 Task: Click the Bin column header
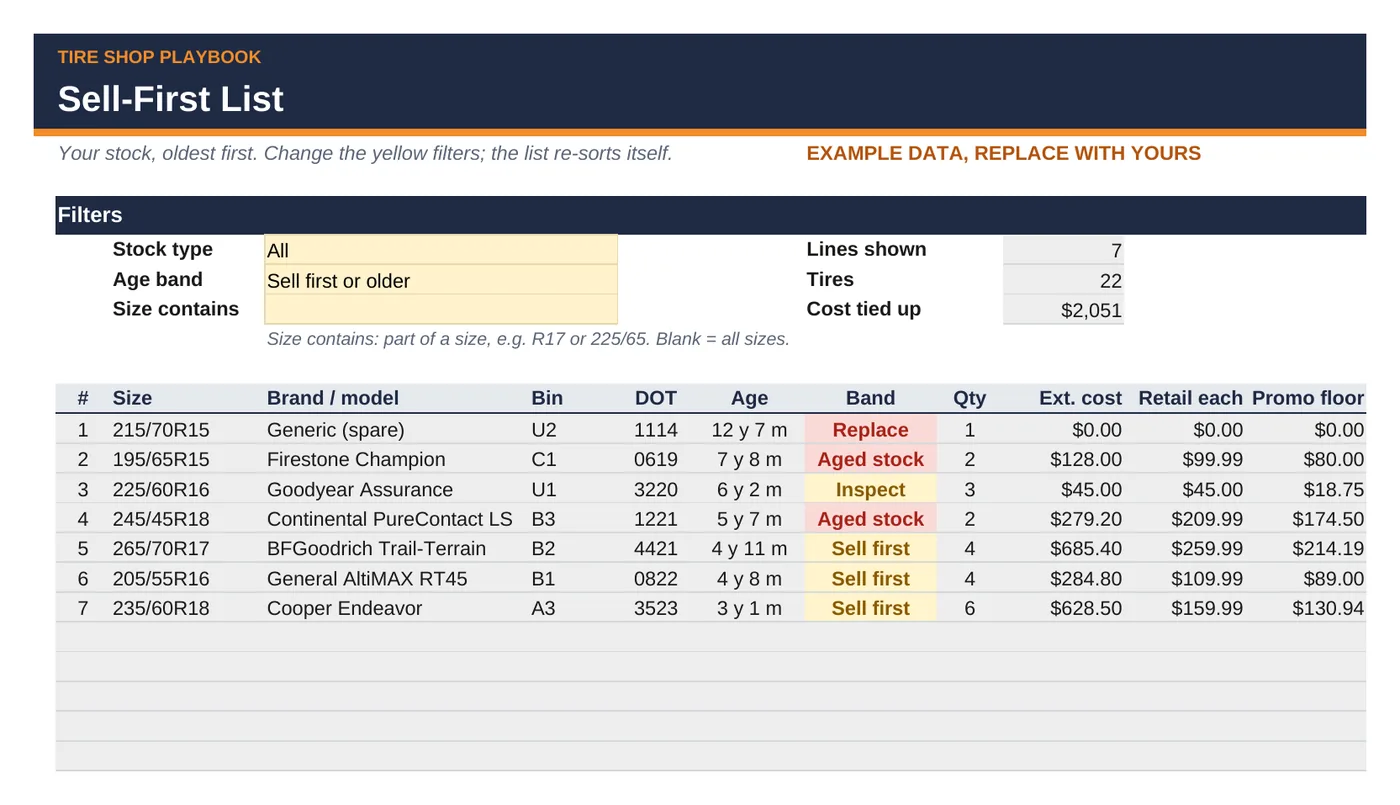547,398
